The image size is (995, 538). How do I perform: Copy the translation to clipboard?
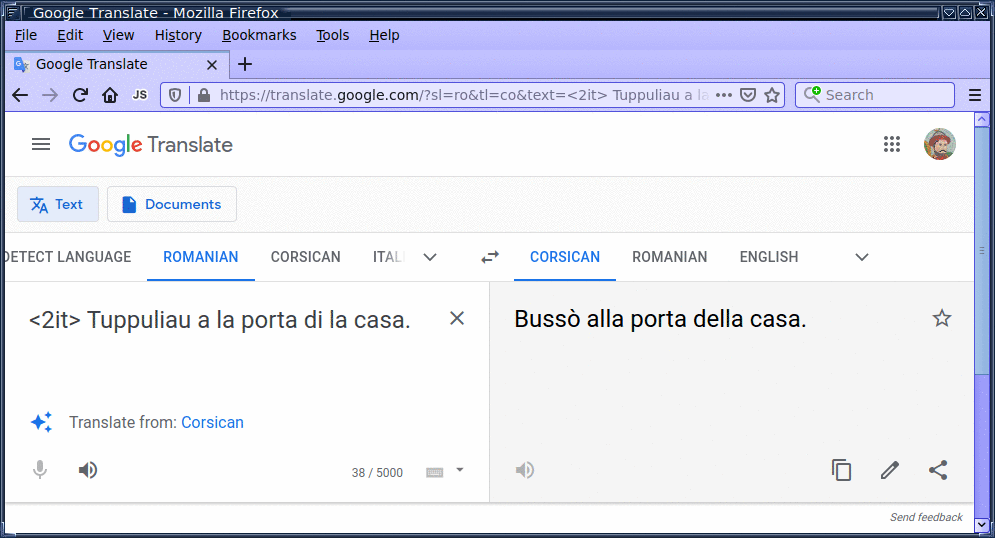(x=841, y=470)
